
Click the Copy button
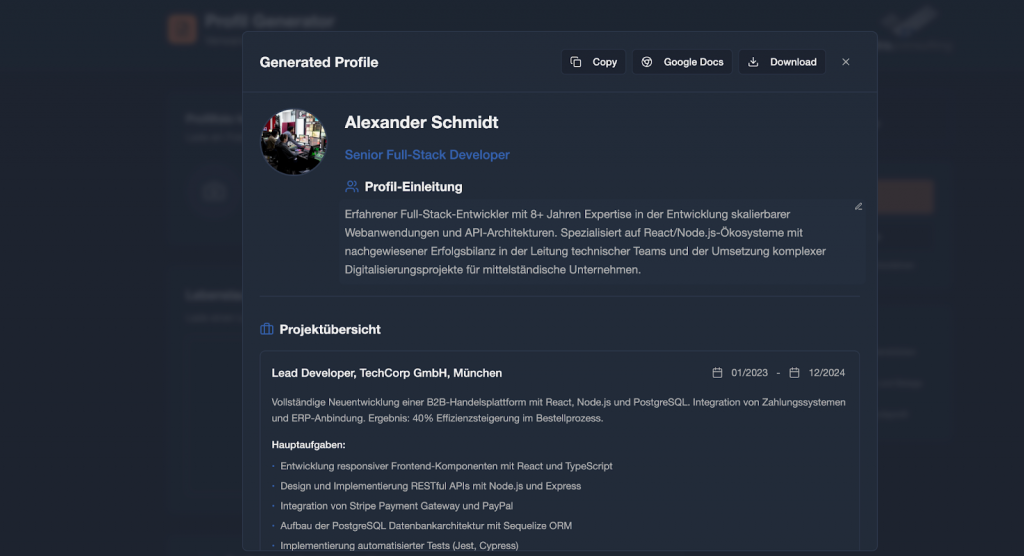click(x=594, y=62)
